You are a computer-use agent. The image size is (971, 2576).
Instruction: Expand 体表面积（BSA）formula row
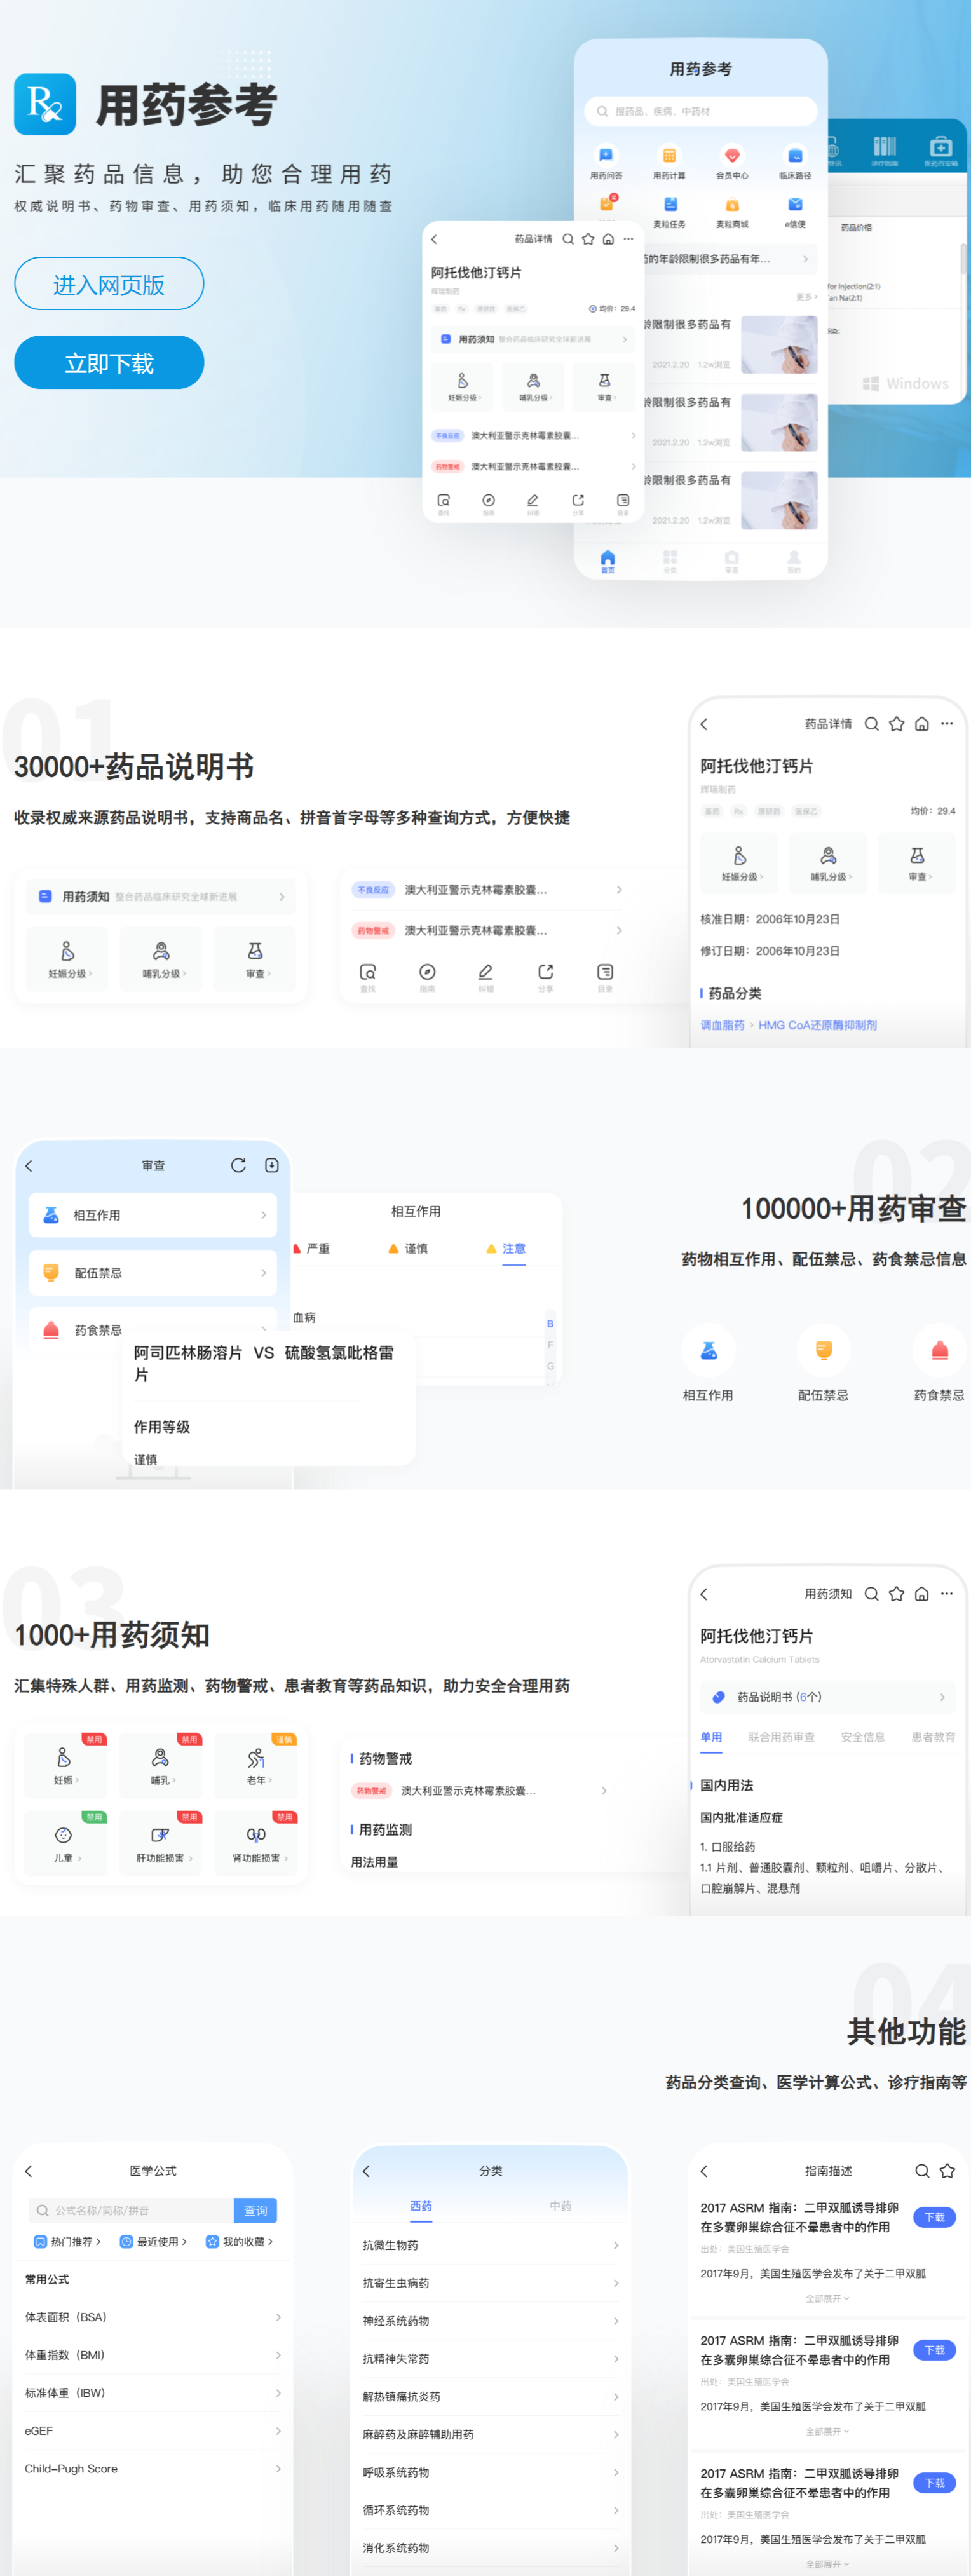pyautogui.click(x=153, y=2317)
